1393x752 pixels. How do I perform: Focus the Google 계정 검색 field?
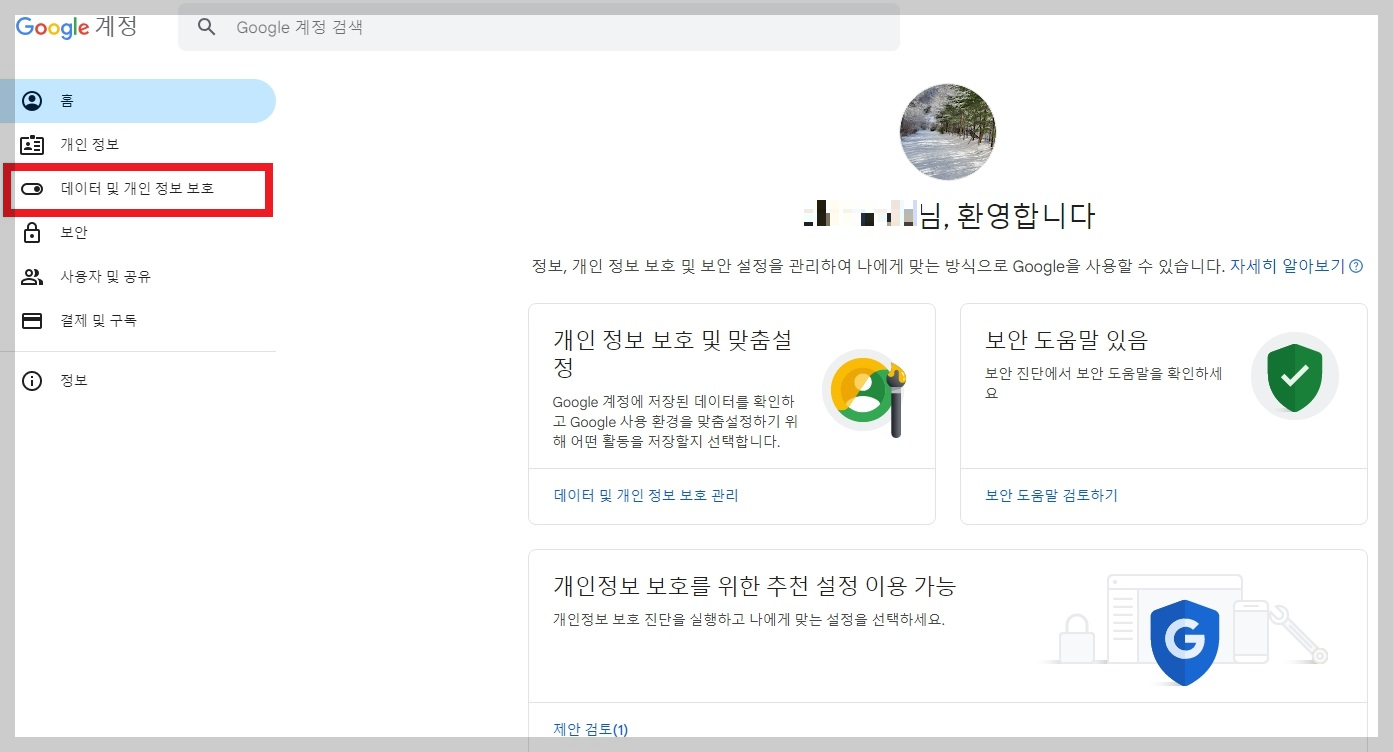click(539, 27)
